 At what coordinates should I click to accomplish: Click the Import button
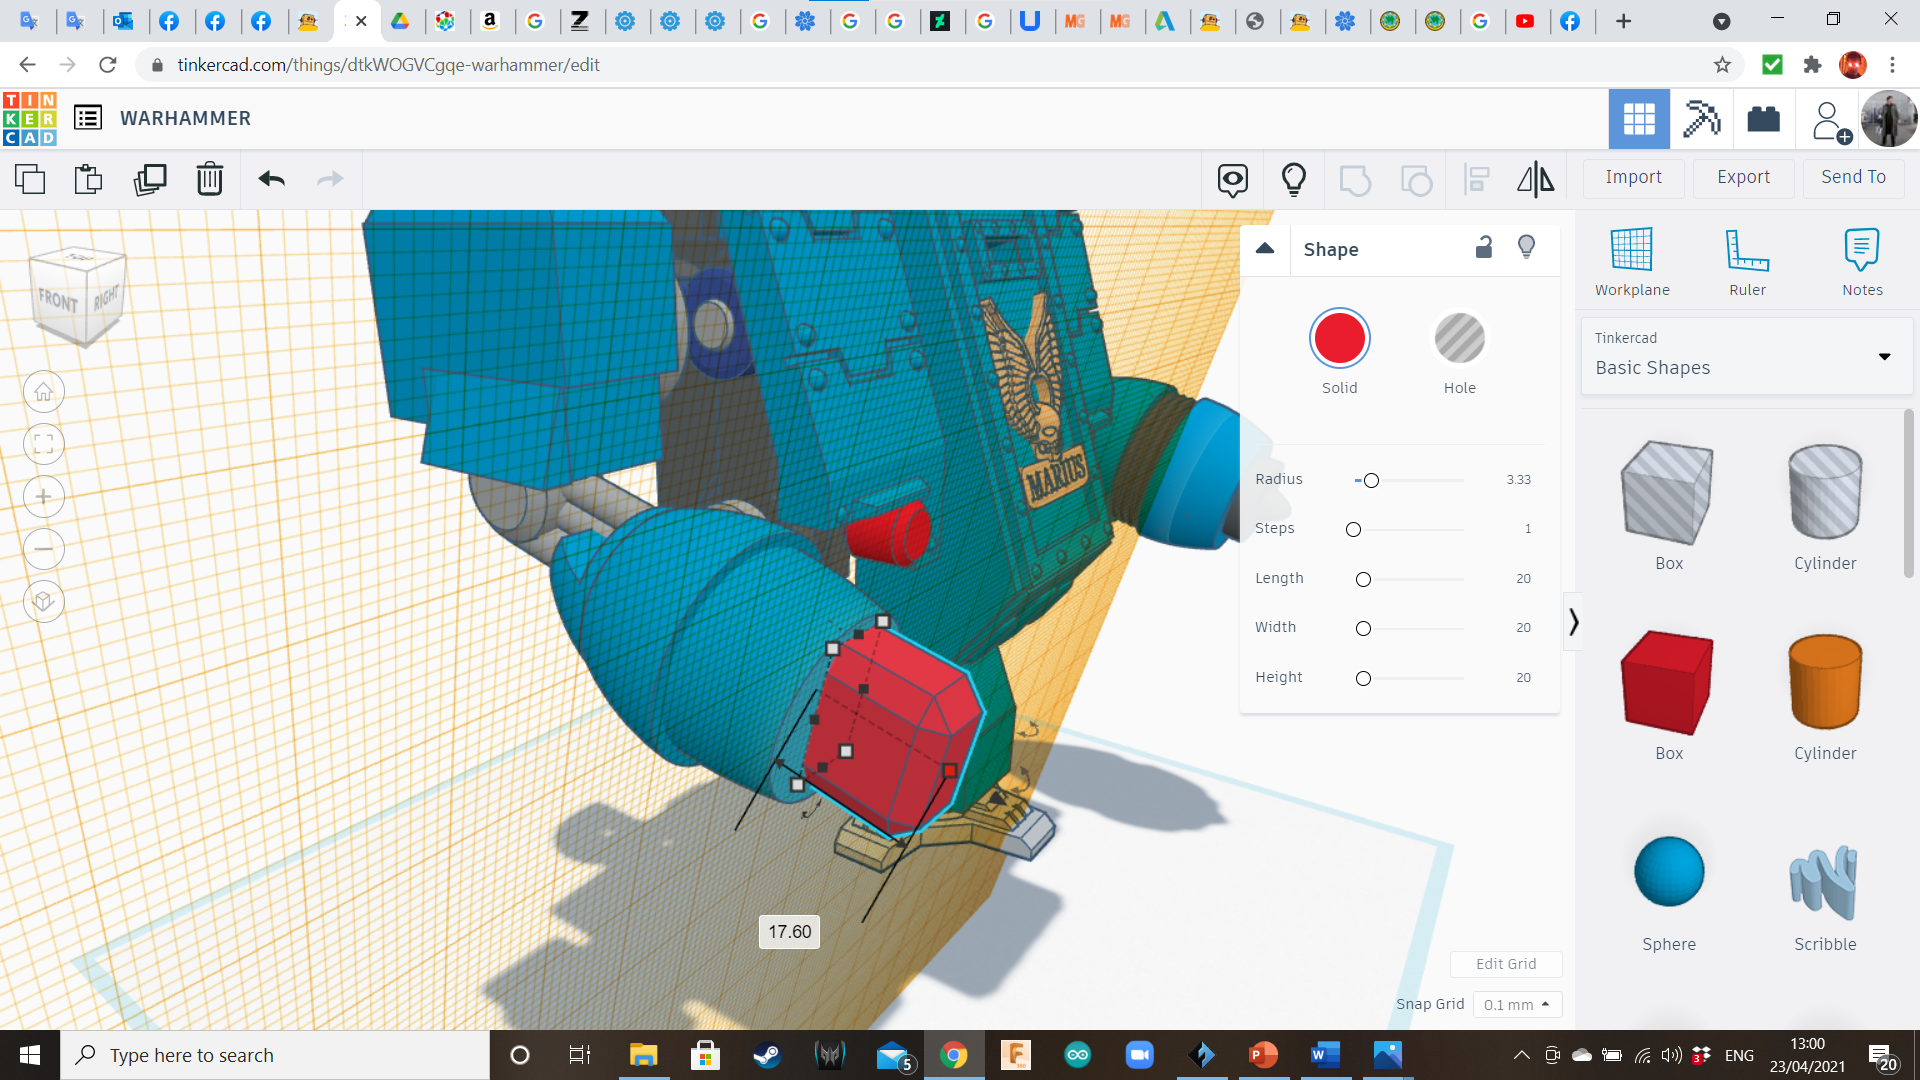(x=1633, y=177)
